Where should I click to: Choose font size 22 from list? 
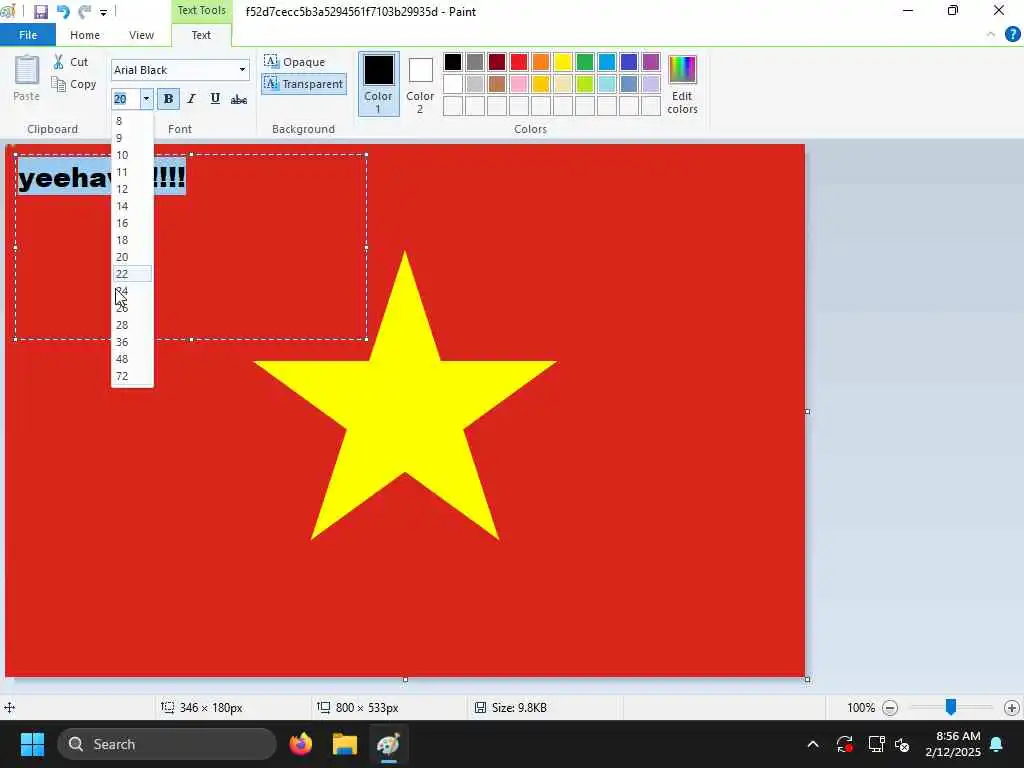pos(133,274)
